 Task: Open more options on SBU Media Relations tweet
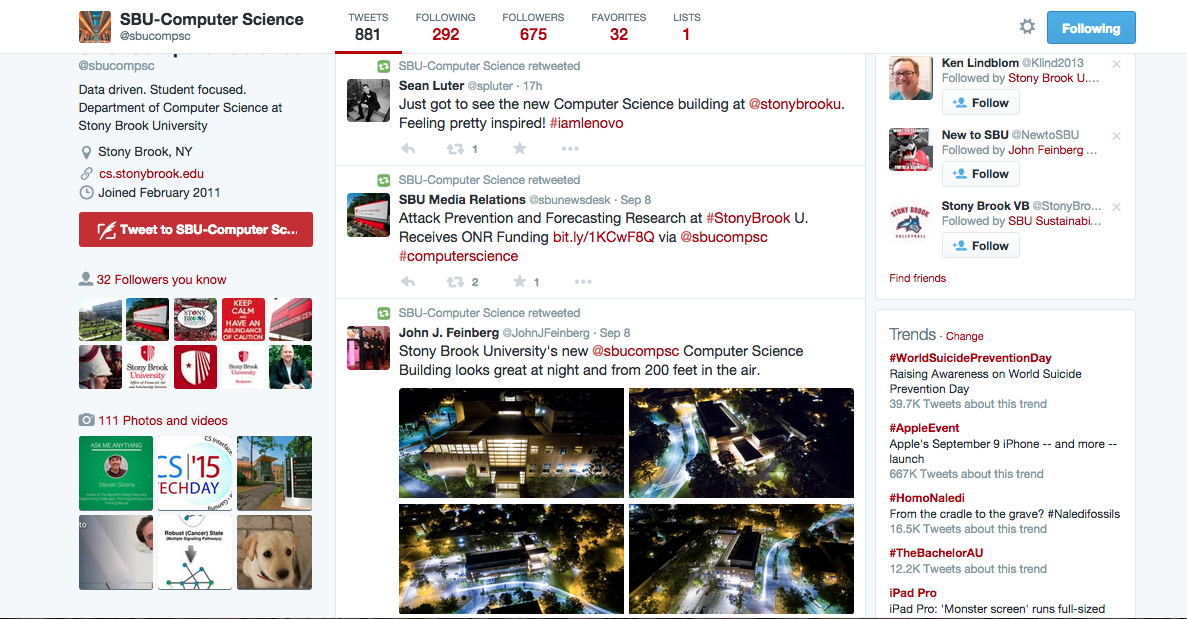coord(583,282)
